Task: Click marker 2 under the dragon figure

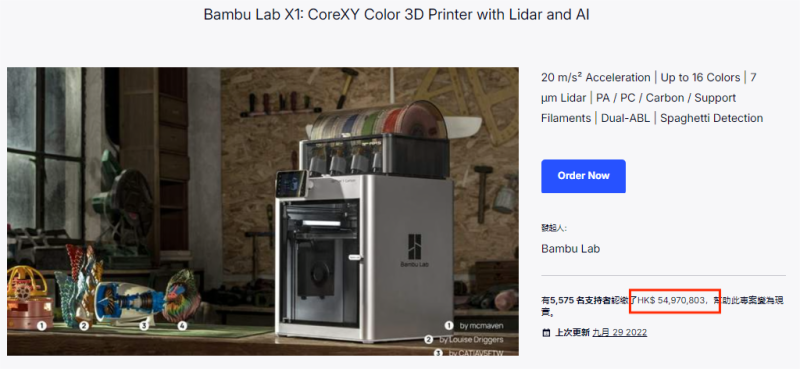Action: tap(84, 325)
